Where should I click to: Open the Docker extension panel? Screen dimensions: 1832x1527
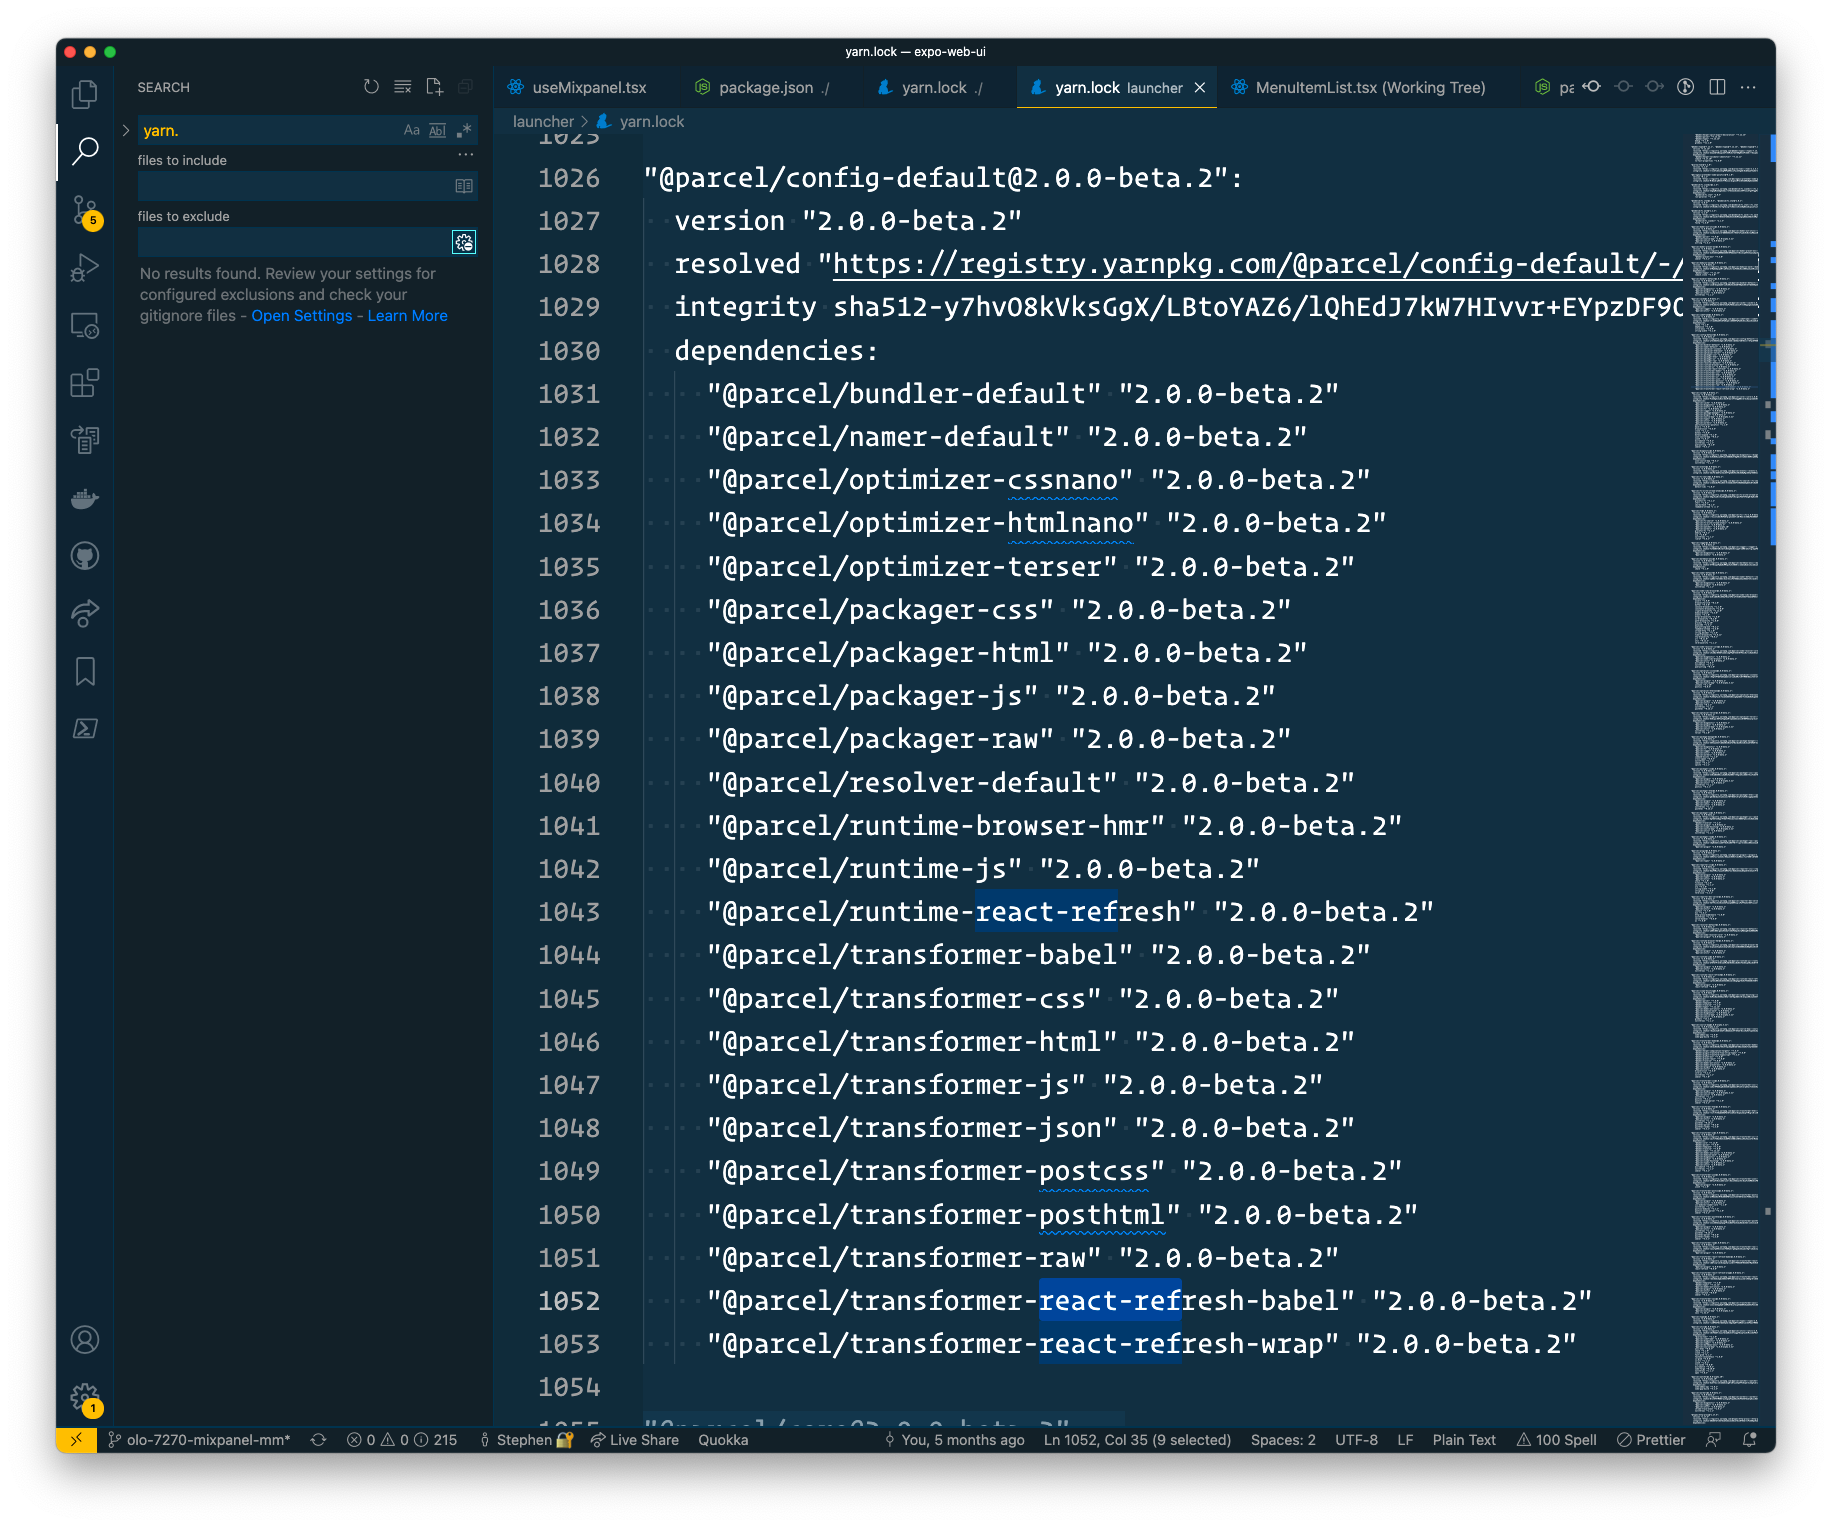click(84, 498)
